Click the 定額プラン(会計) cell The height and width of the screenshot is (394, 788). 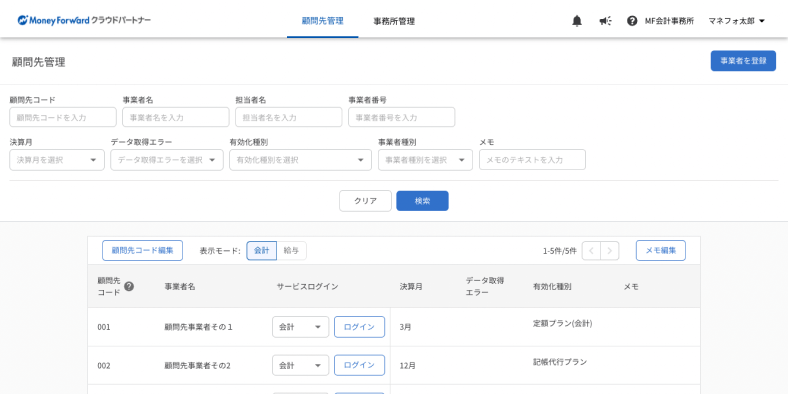tap(563, 323)
